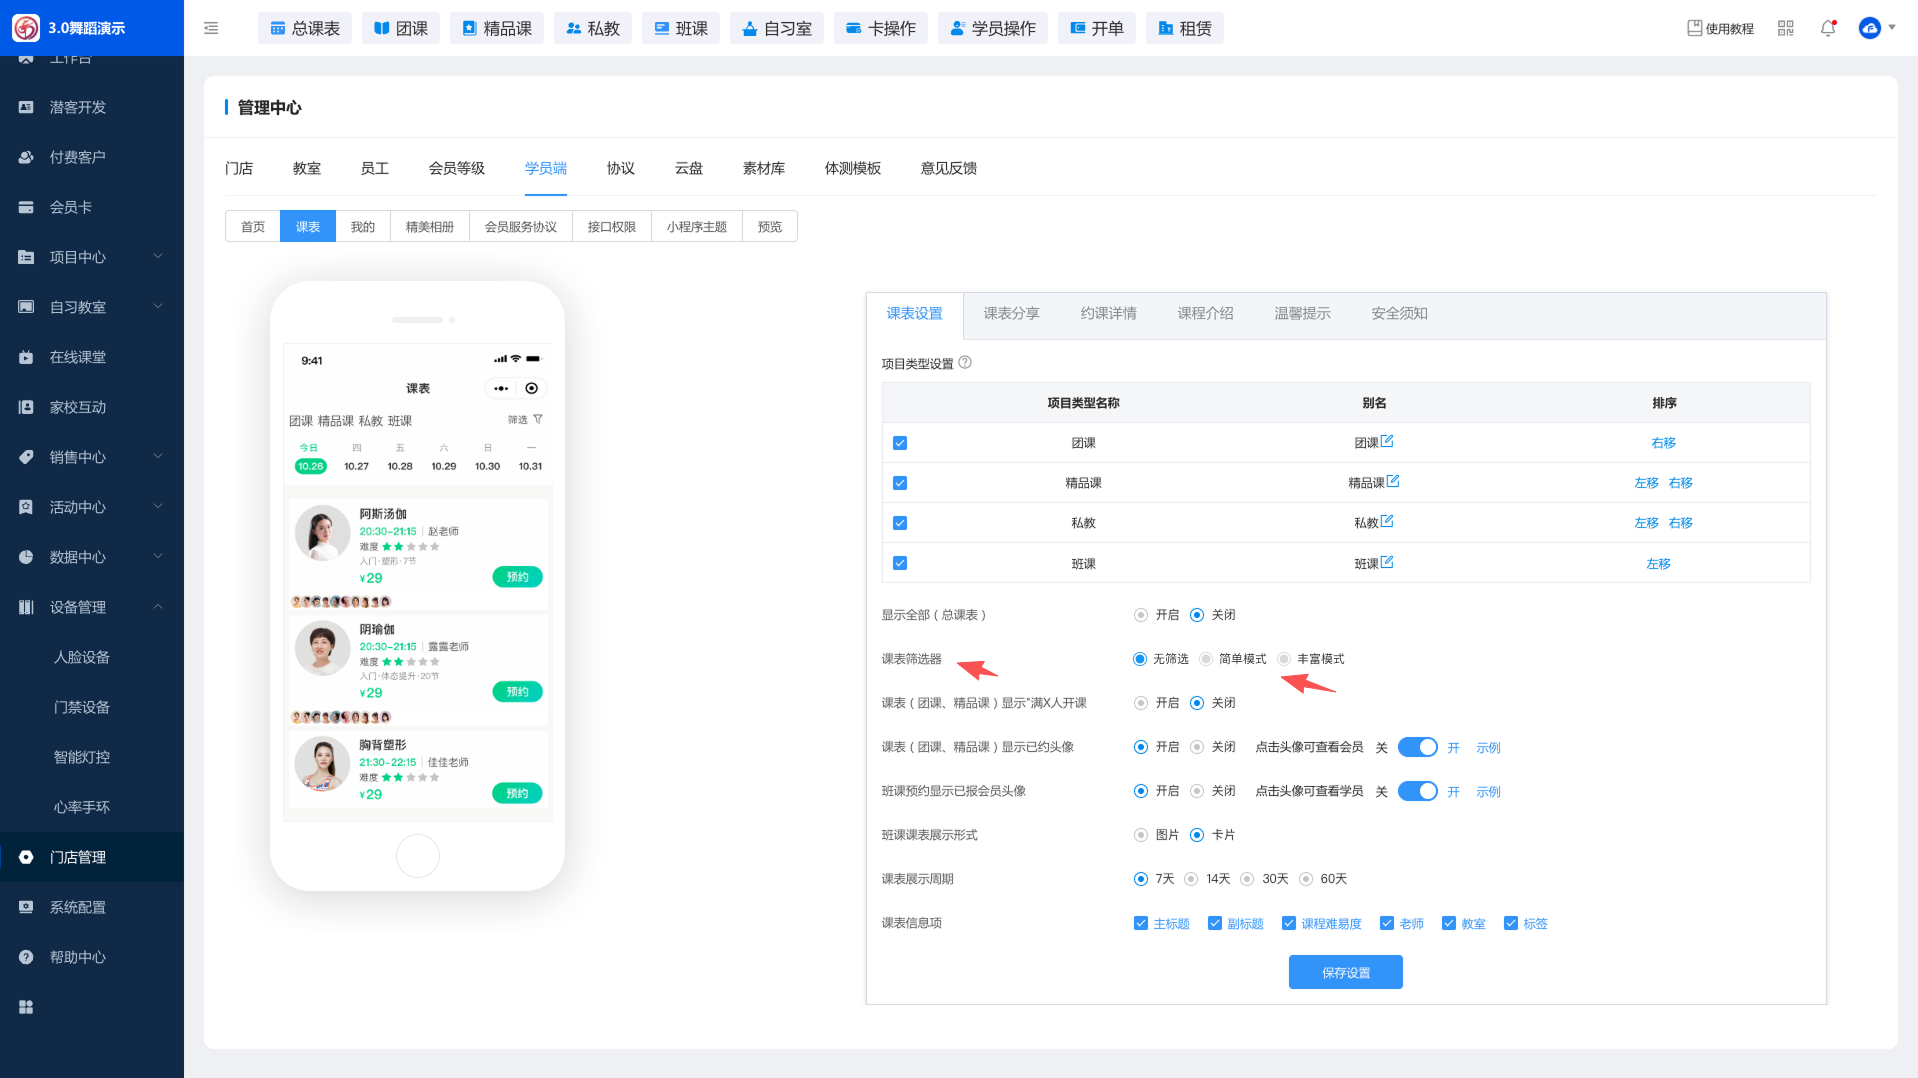Click the notification bell icon
Viewport: 1918px width, 1078px height.
click(1827, 28)
